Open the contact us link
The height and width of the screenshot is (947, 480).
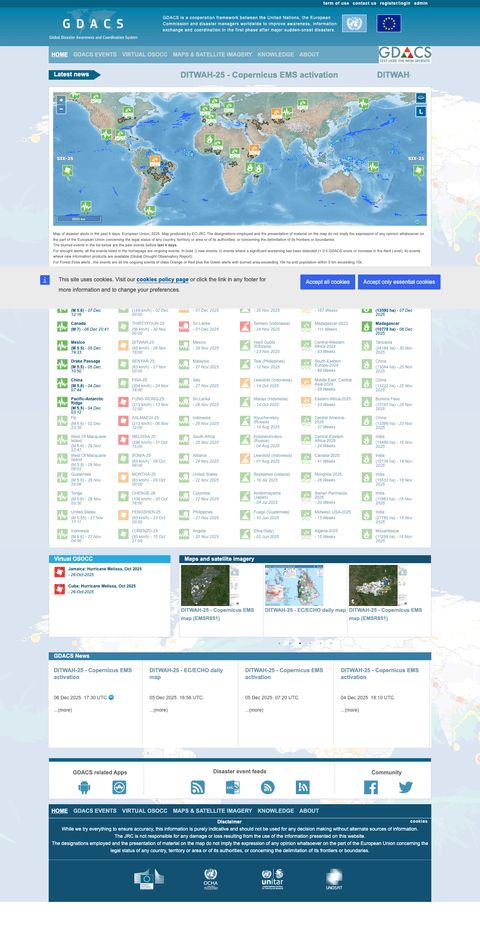tap(365, 3)
